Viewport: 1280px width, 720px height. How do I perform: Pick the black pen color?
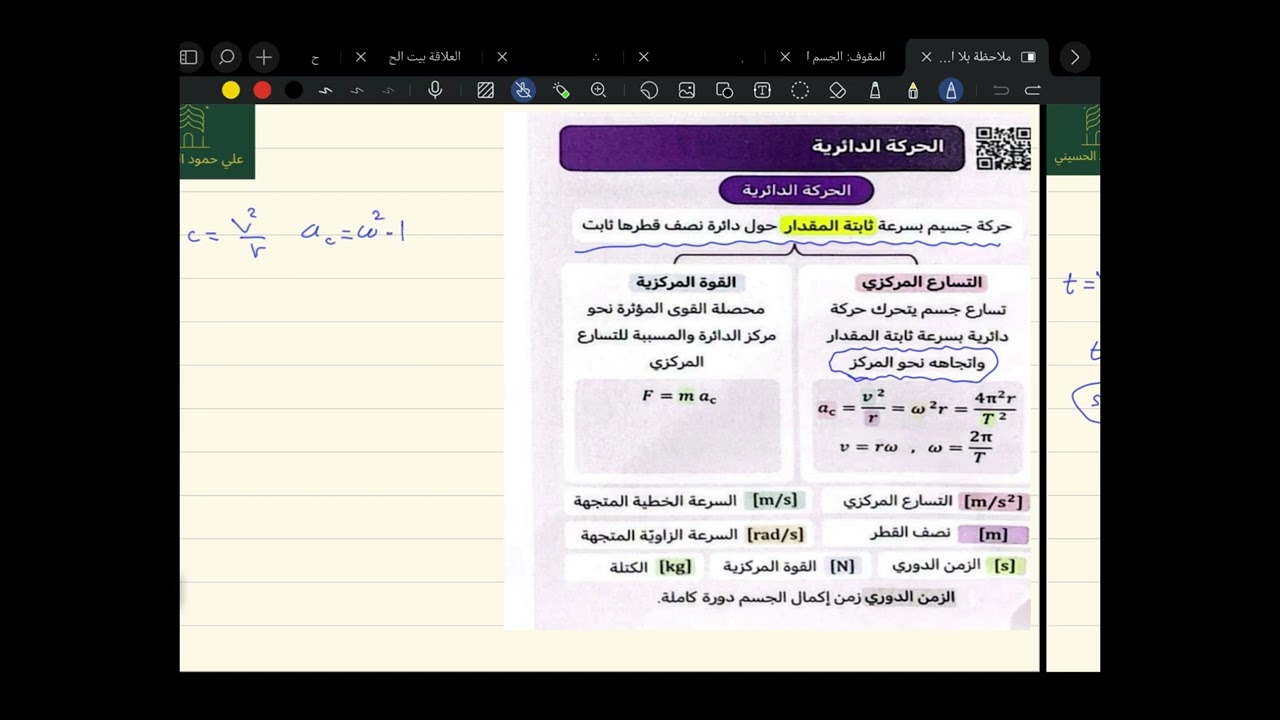pos(293,90)
